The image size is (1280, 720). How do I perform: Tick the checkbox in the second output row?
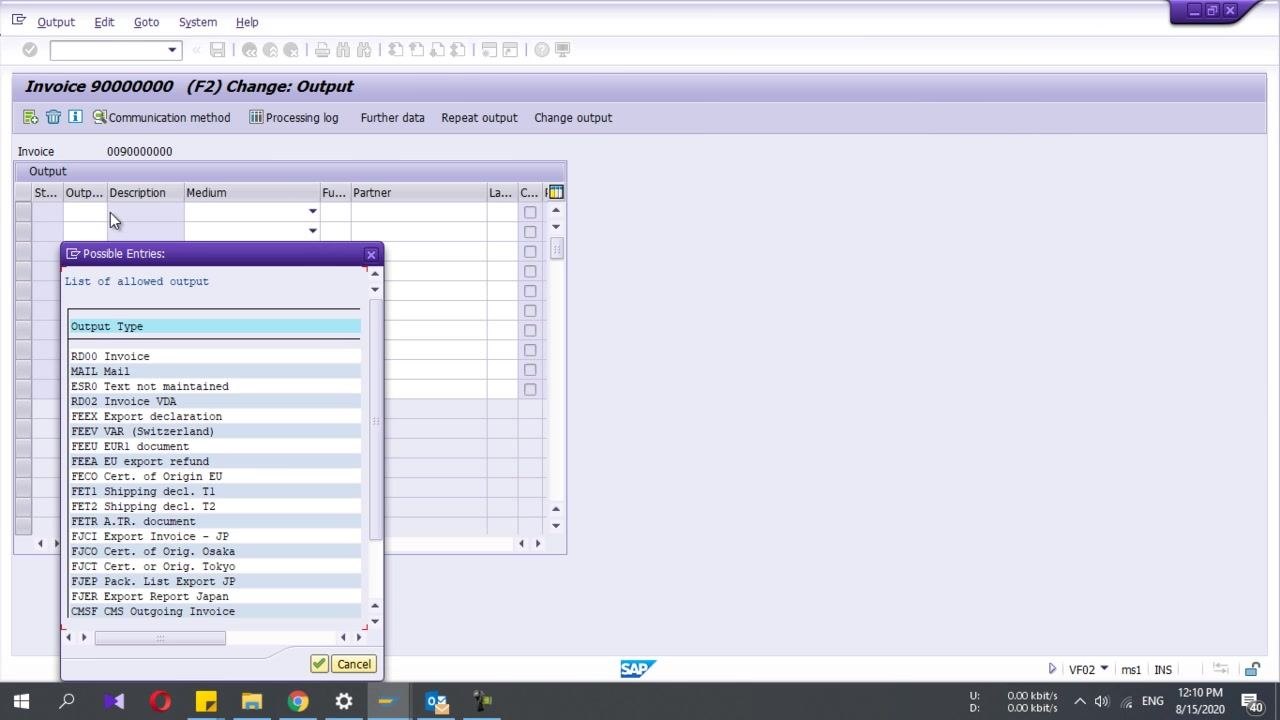pyautogui.click(x=530, y=232)
